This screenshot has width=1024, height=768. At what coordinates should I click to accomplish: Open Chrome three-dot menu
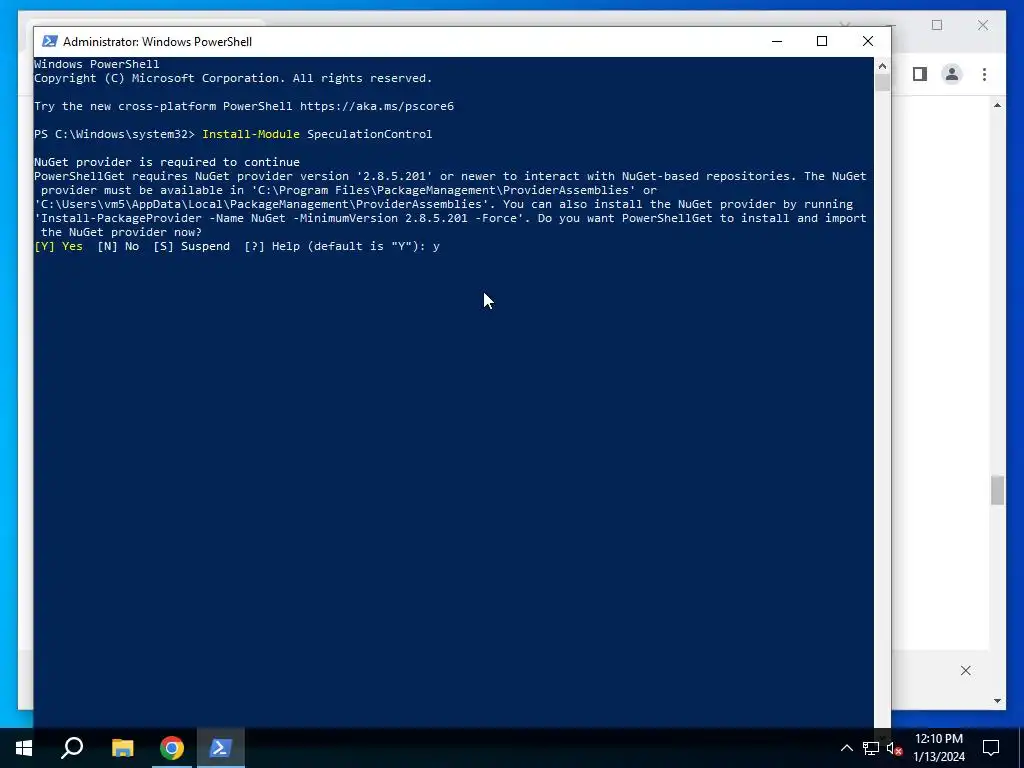pos(984,74)
